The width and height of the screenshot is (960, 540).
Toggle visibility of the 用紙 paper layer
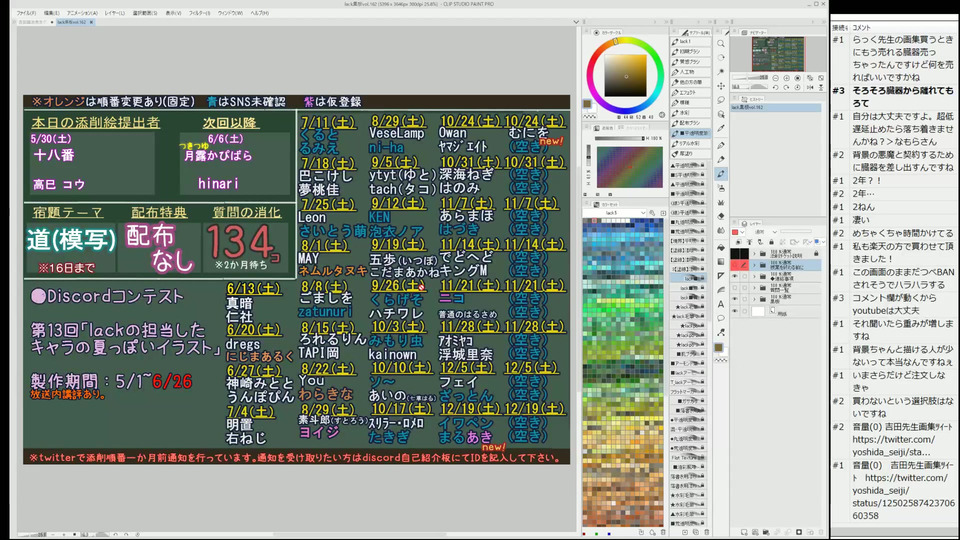point(735,312)
